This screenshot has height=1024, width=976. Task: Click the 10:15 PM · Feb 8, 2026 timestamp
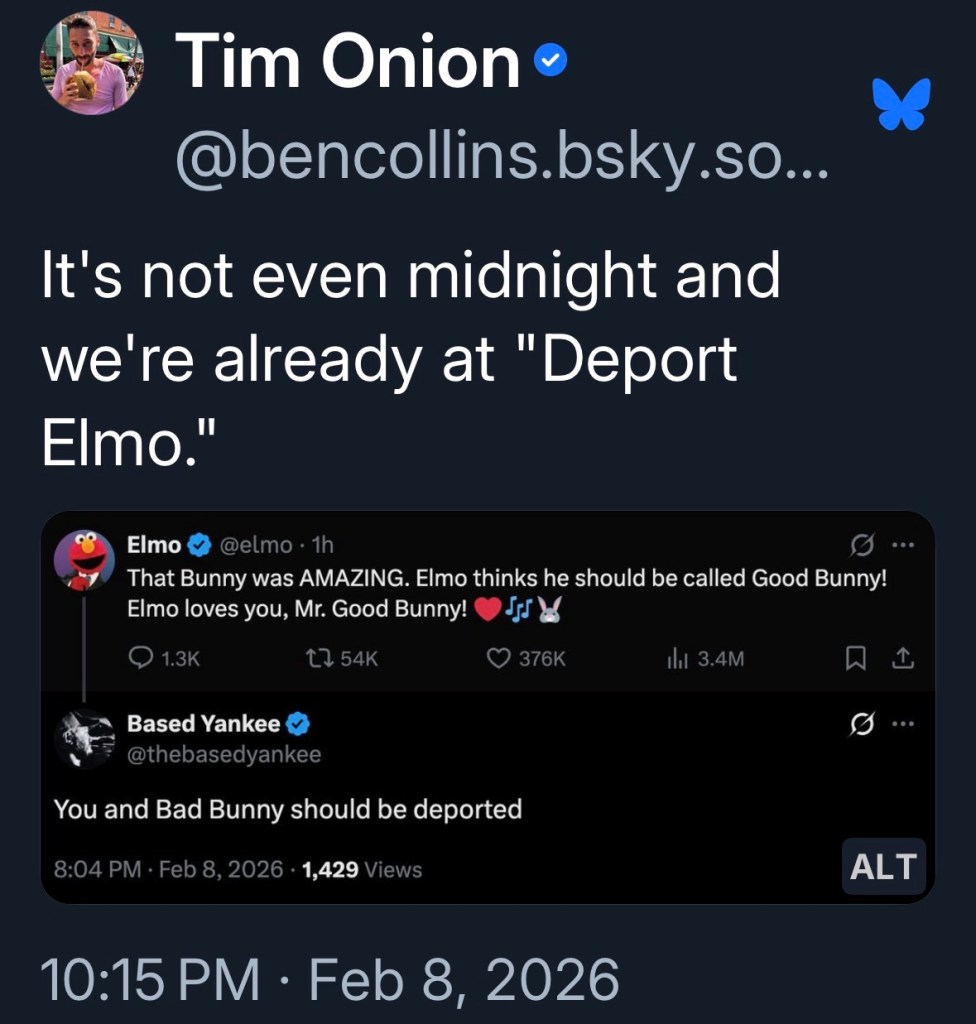point(329,979)
